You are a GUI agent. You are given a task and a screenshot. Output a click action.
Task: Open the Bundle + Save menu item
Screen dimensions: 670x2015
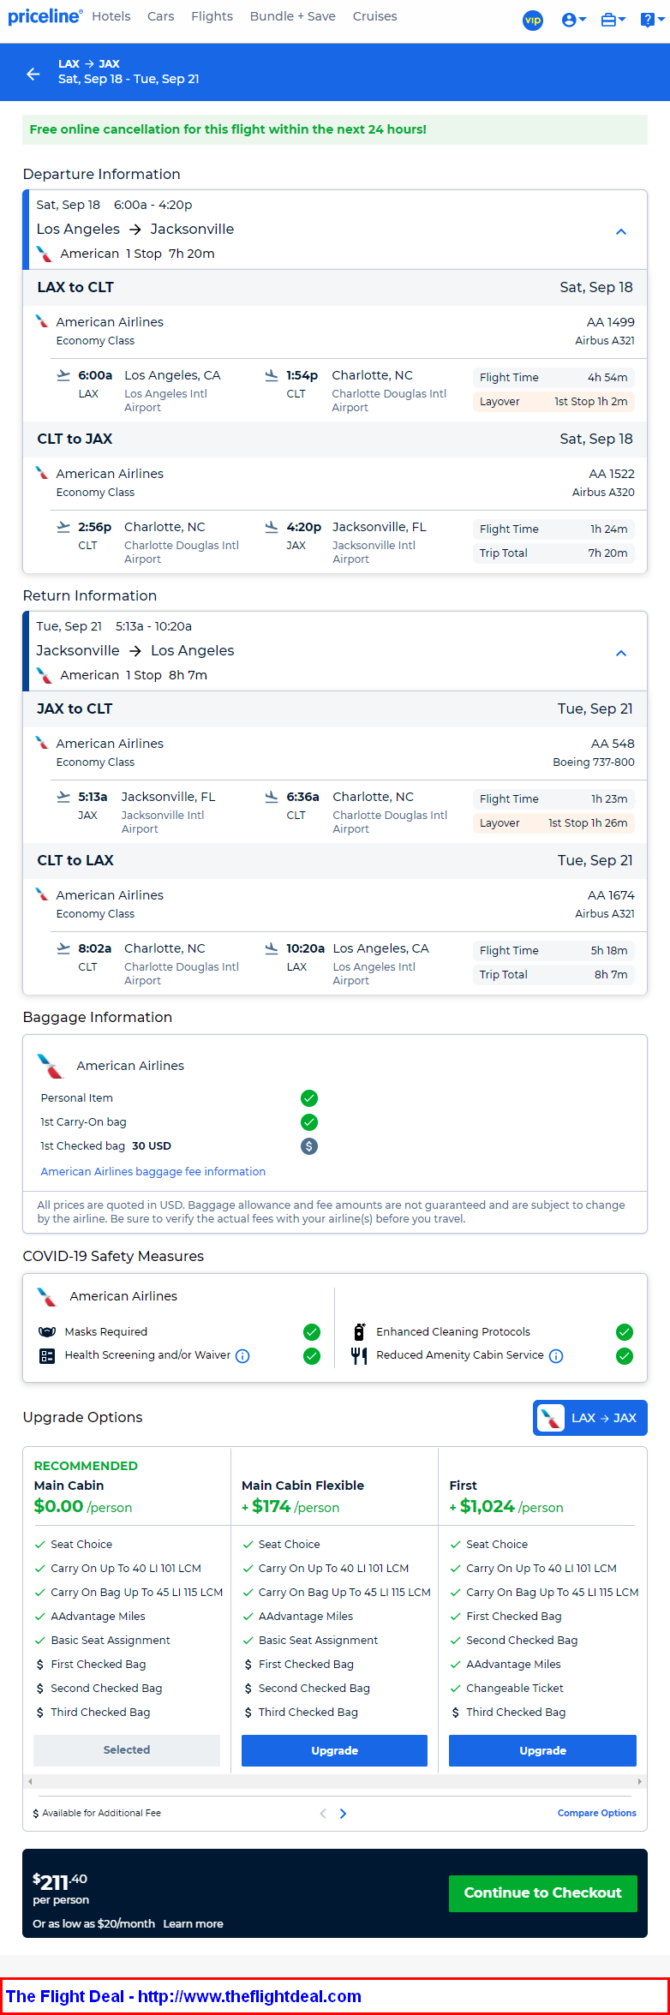[x=293, y=16]
